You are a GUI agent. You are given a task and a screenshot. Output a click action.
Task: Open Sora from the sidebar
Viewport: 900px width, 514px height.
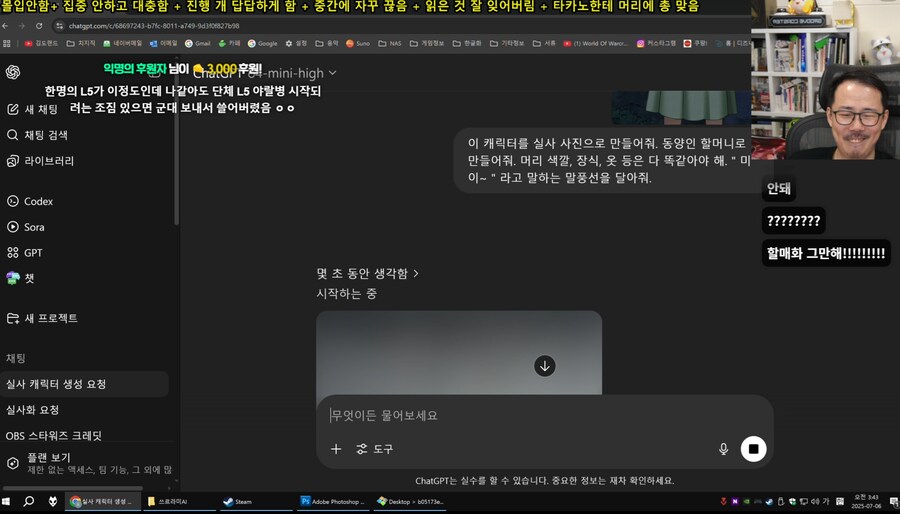pyautogui.click(x=26, y=227)
